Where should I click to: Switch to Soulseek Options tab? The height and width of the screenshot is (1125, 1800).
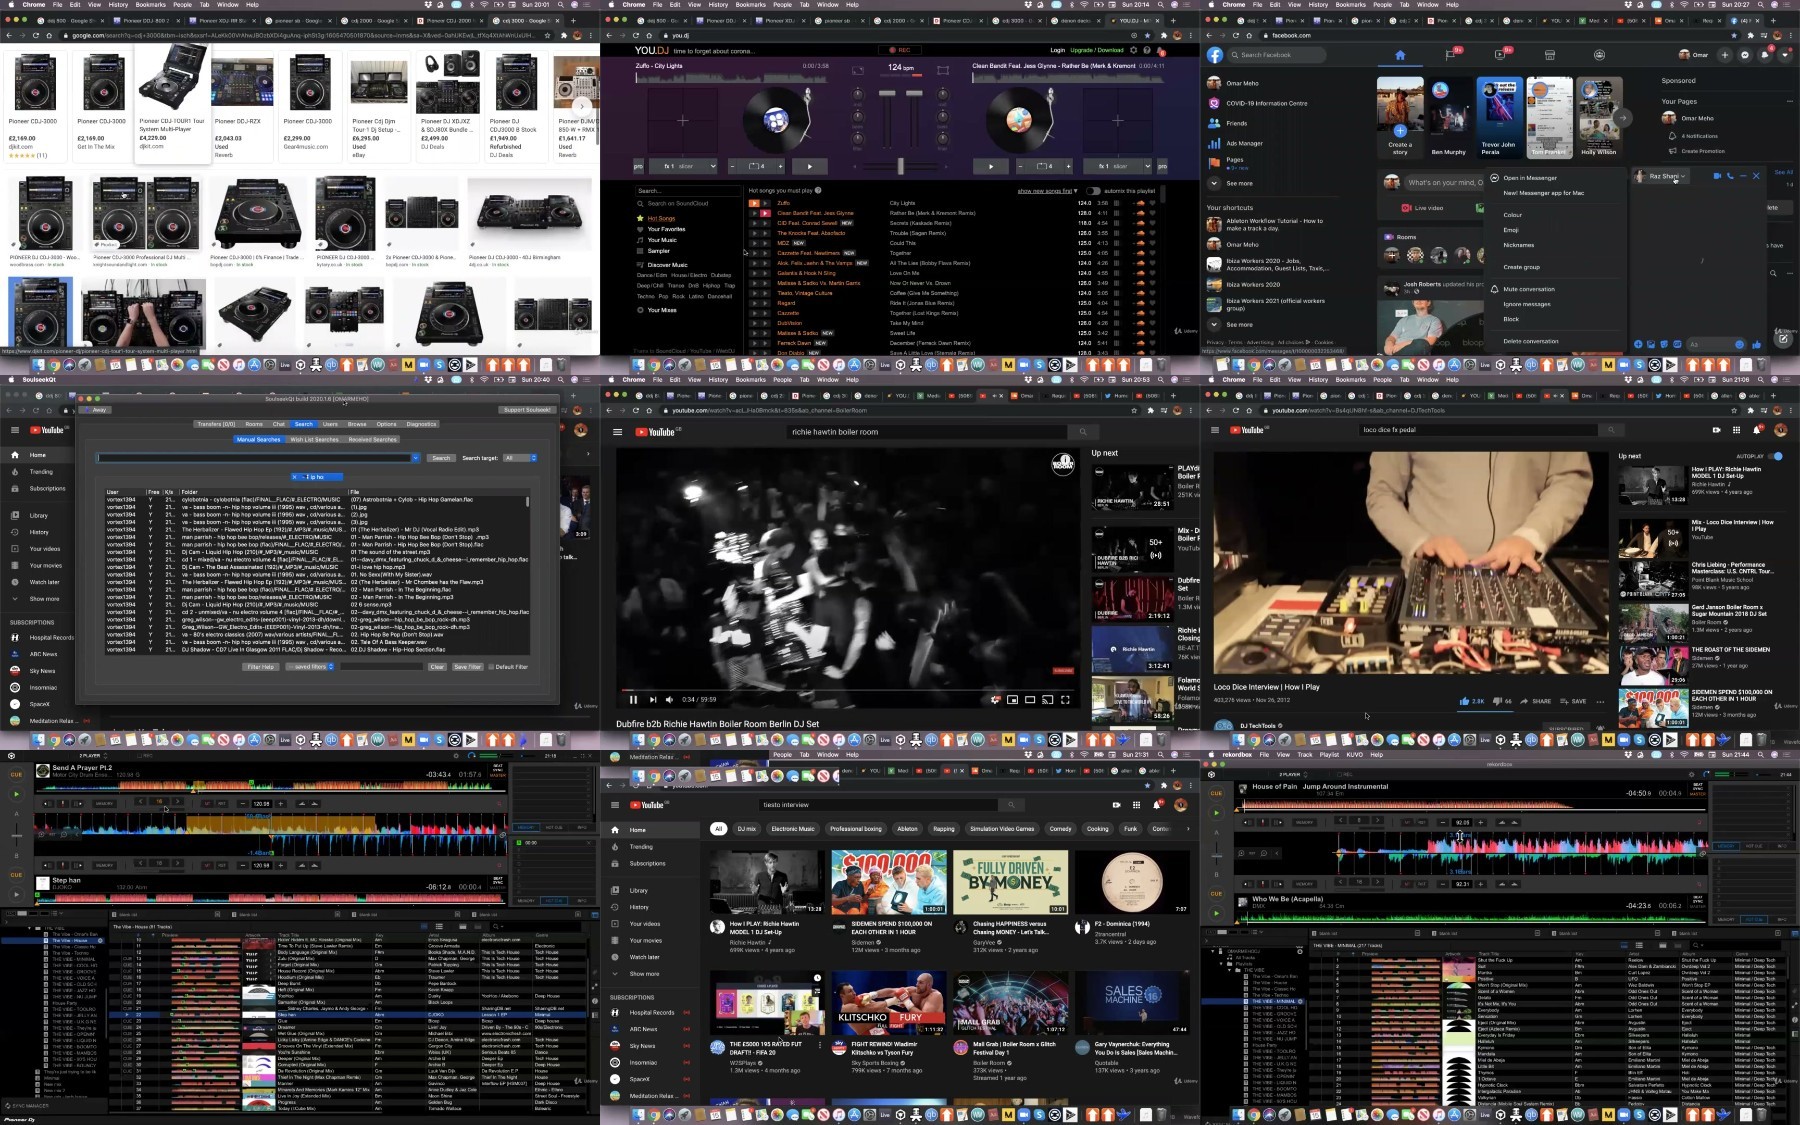[387, 424]
